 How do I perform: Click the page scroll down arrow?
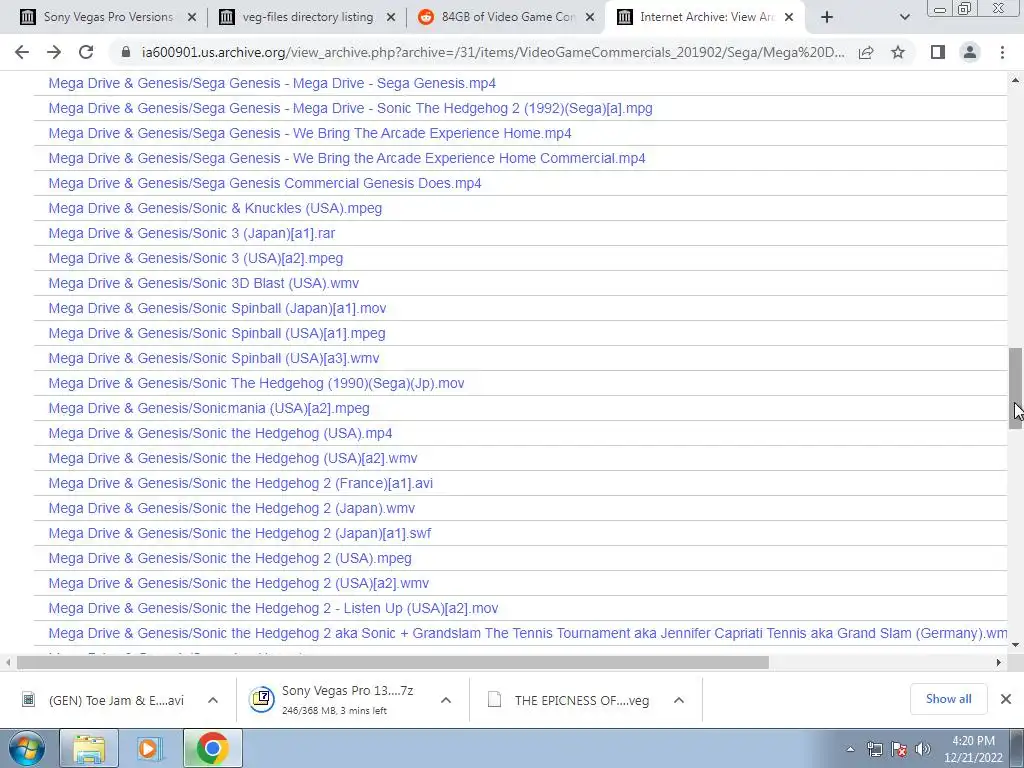[1015, 645]
